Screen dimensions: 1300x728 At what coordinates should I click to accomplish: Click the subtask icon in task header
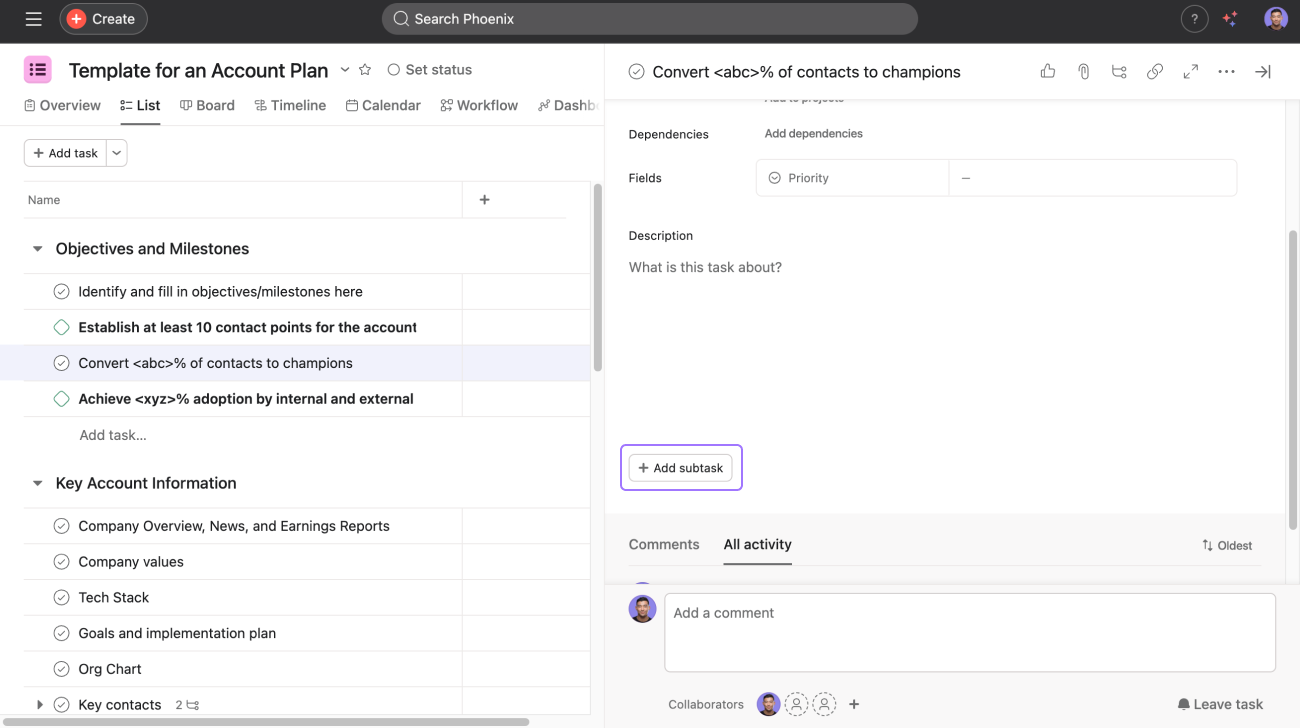tap(1119, 71)
